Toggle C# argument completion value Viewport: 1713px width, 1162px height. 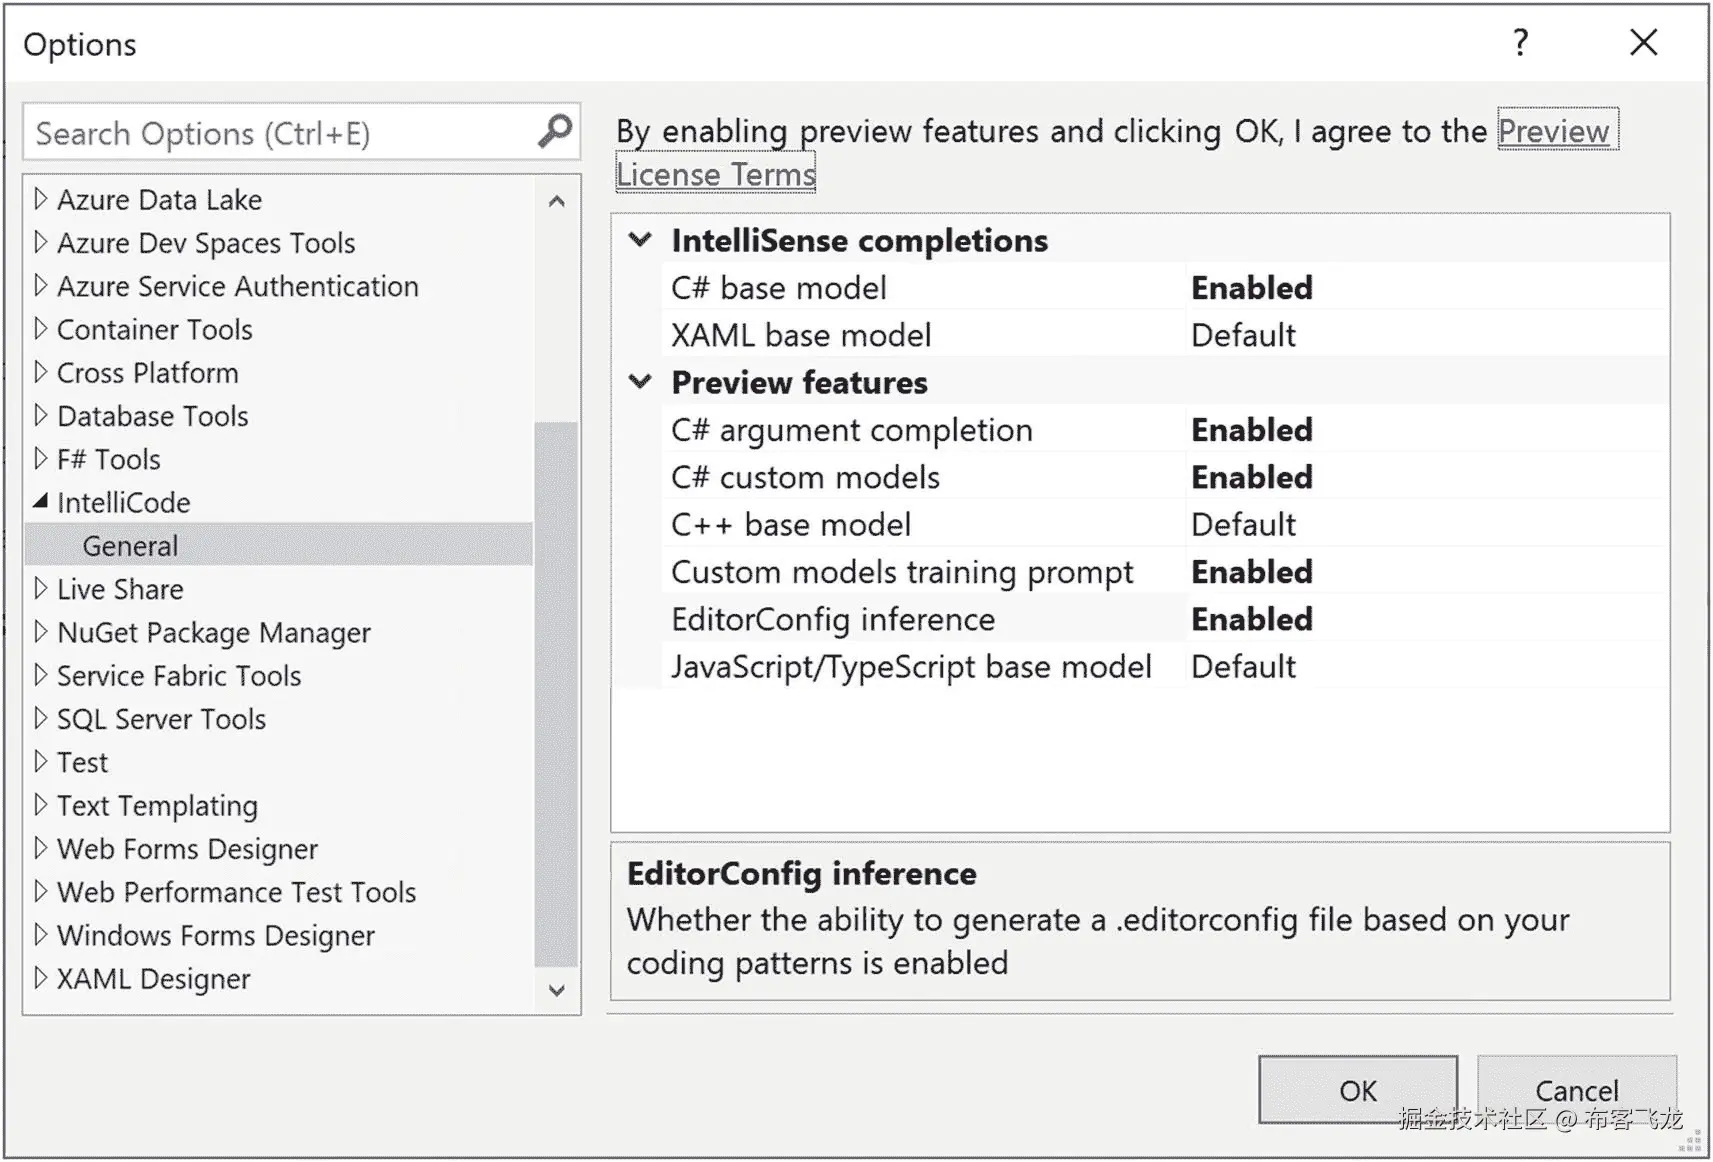1251,430
